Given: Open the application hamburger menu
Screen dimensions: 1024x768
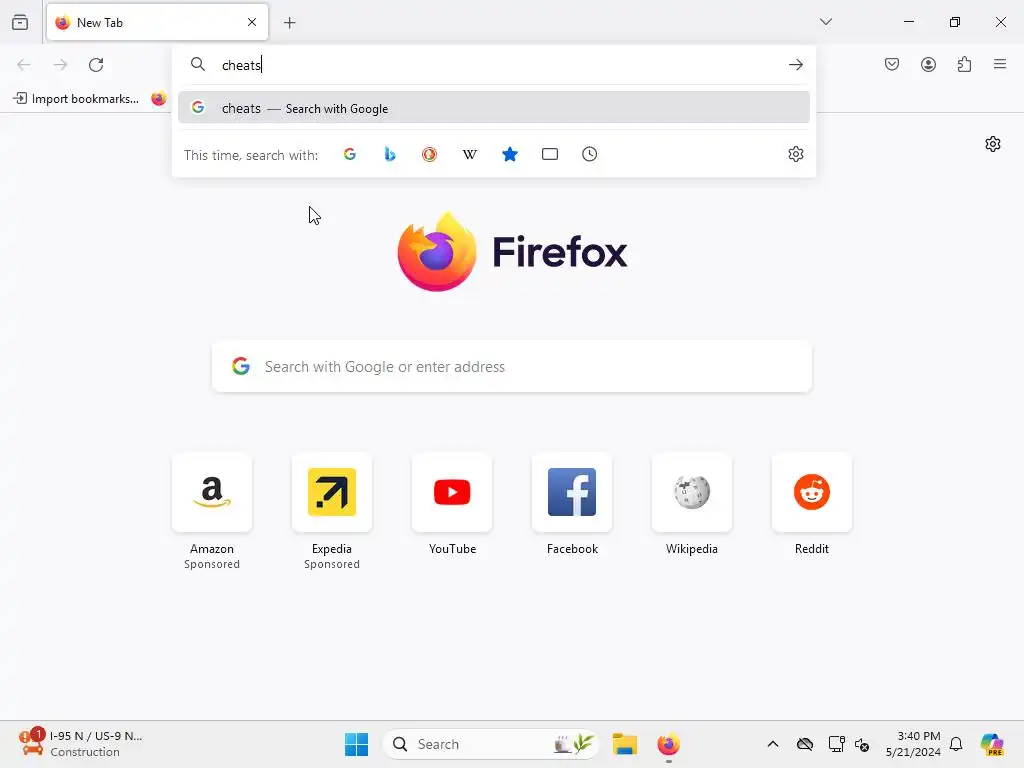Looking at the screenshot, I should click(1000, 64).
